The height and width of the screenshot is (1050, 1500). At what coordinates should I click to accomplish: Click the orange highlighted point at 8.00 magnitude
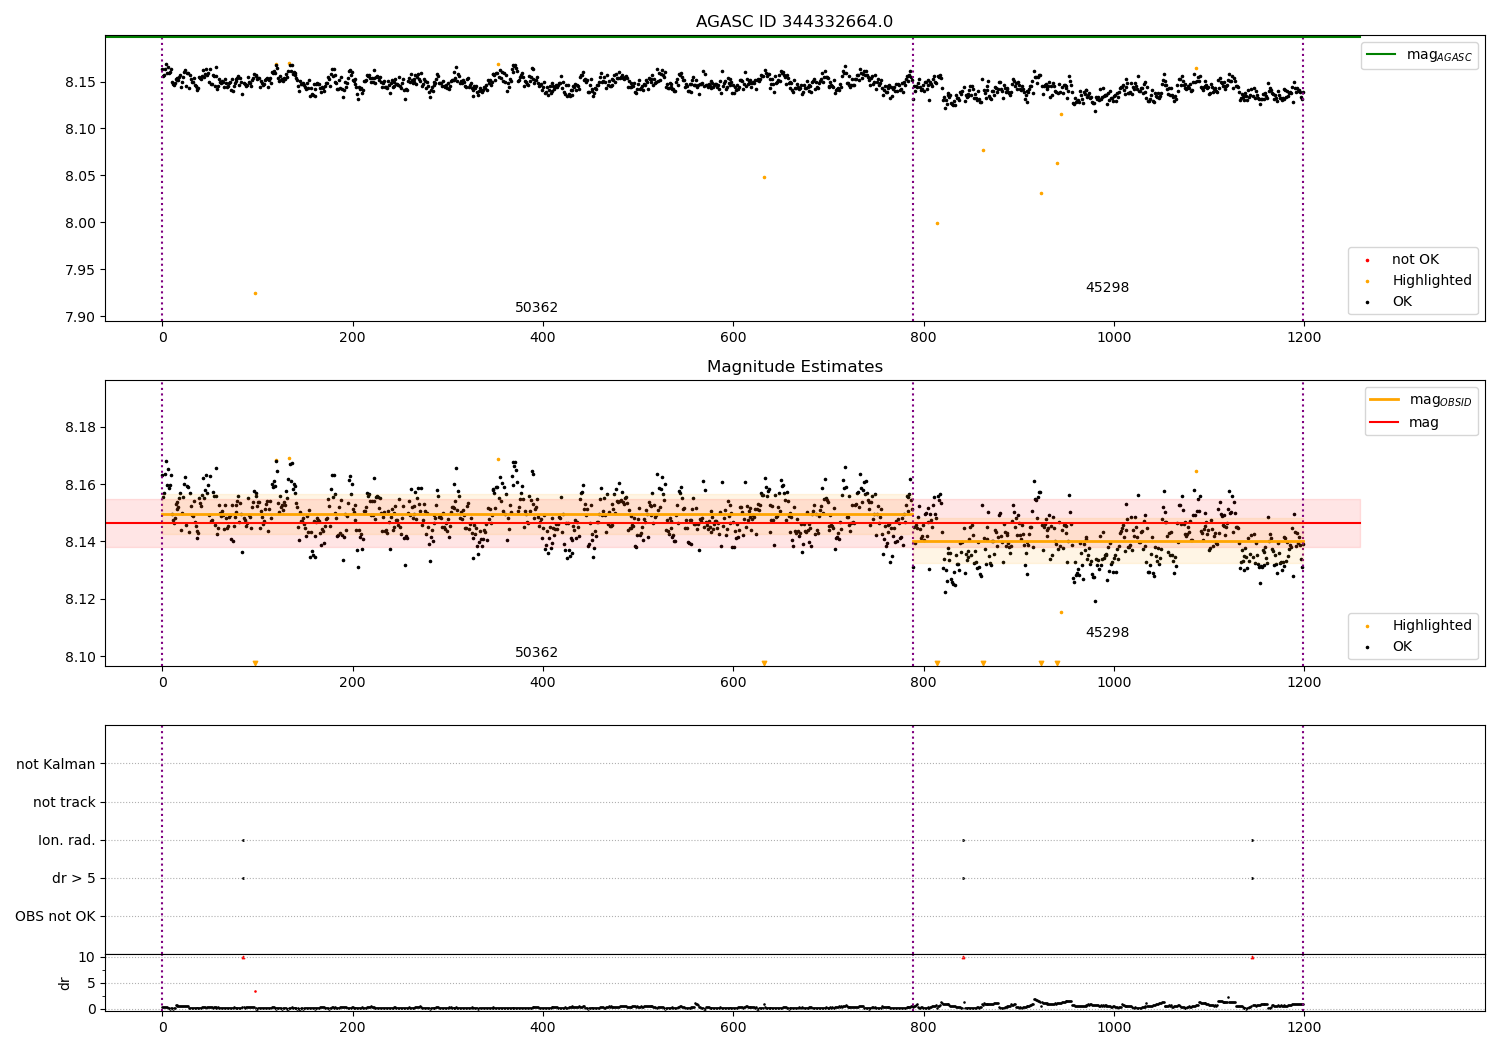pos(937,223)
